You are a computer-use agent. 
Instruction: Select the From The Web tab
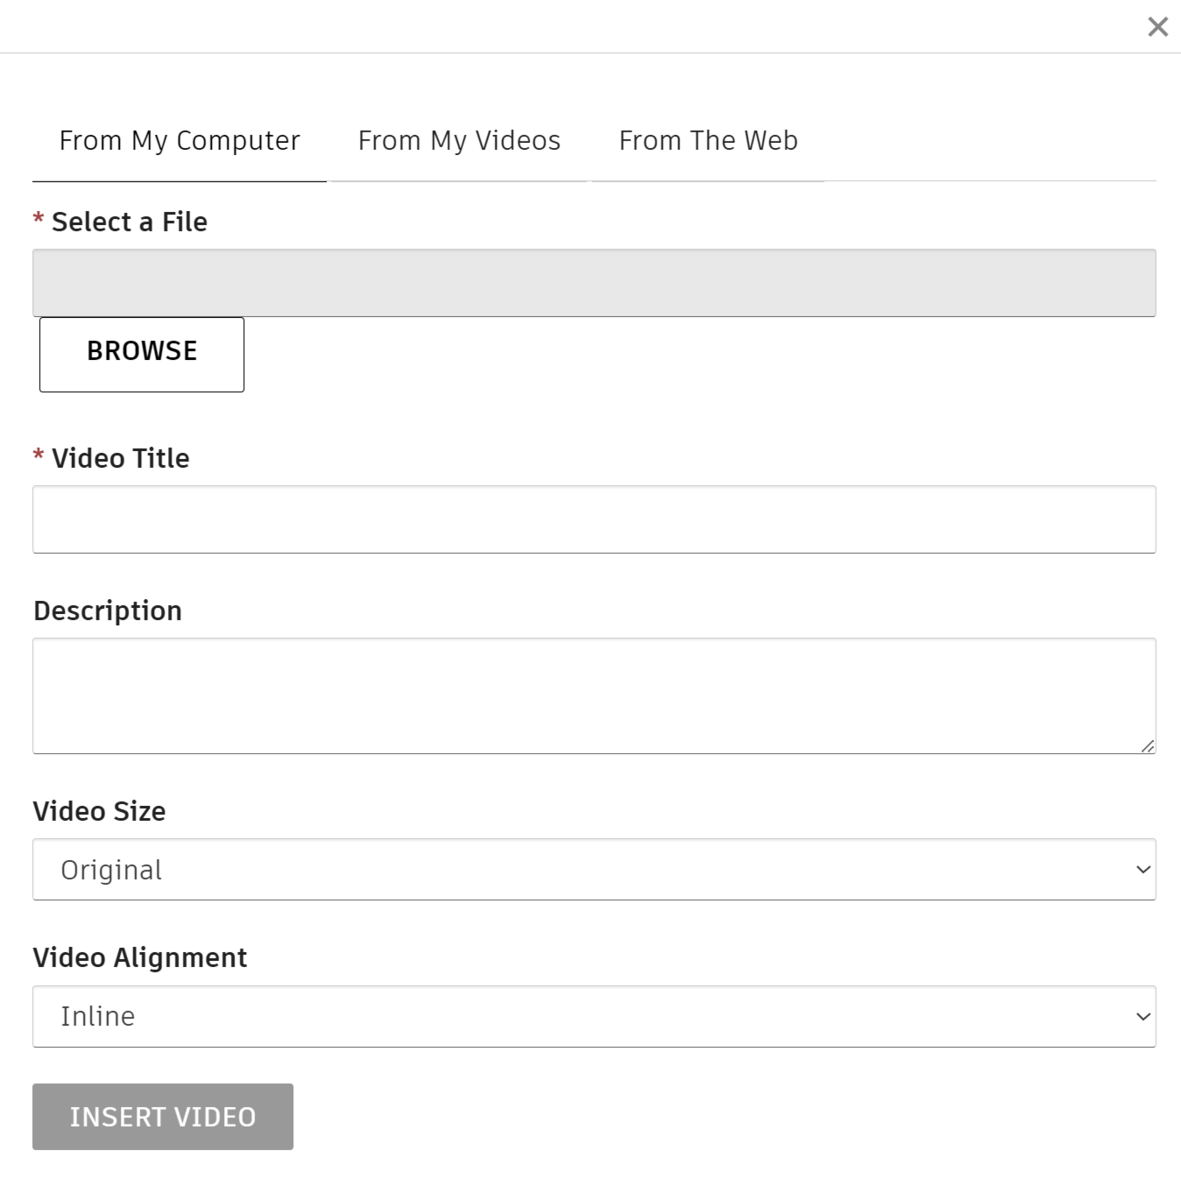708,141
